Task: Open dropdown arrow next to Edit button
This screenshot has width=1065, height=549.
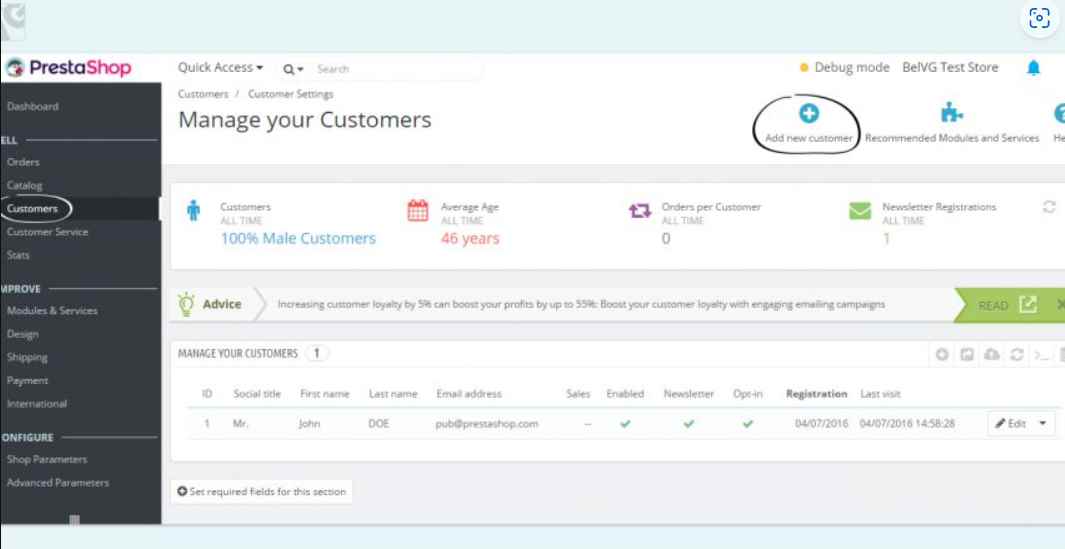Action: 1043,423
